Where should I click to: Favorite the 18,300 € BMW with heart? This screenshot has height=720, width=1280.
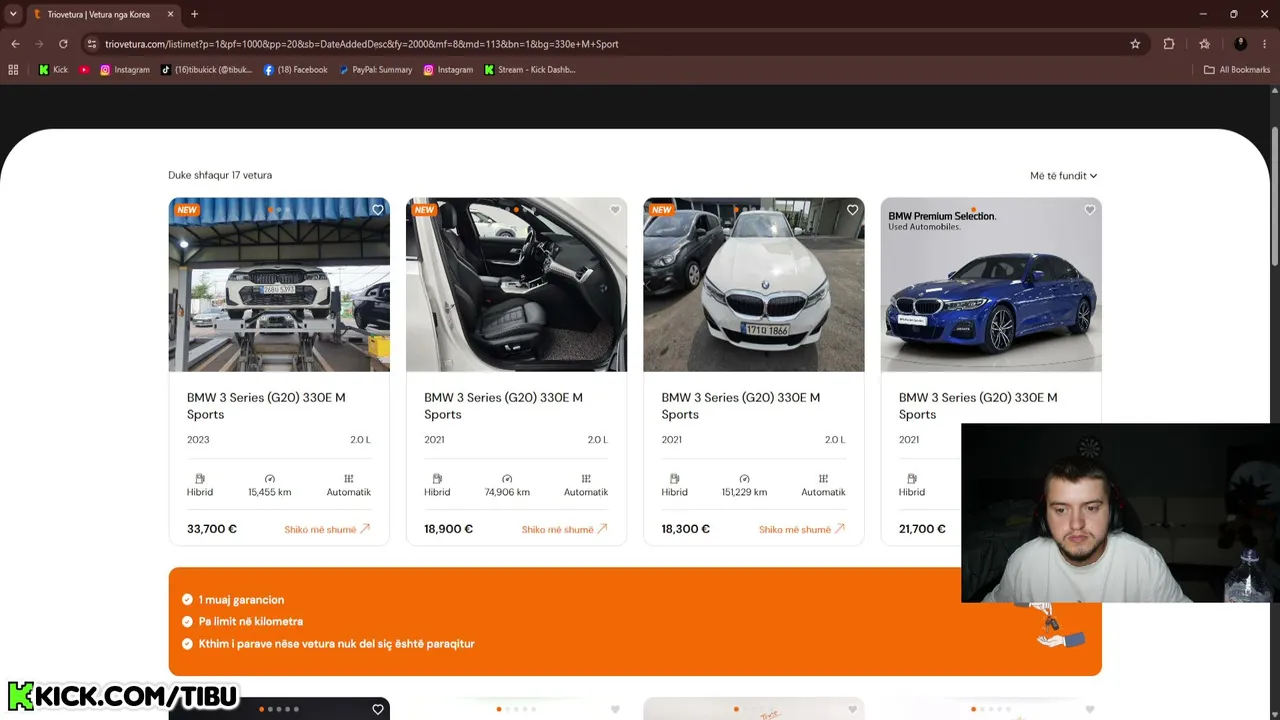click(852, 210)
